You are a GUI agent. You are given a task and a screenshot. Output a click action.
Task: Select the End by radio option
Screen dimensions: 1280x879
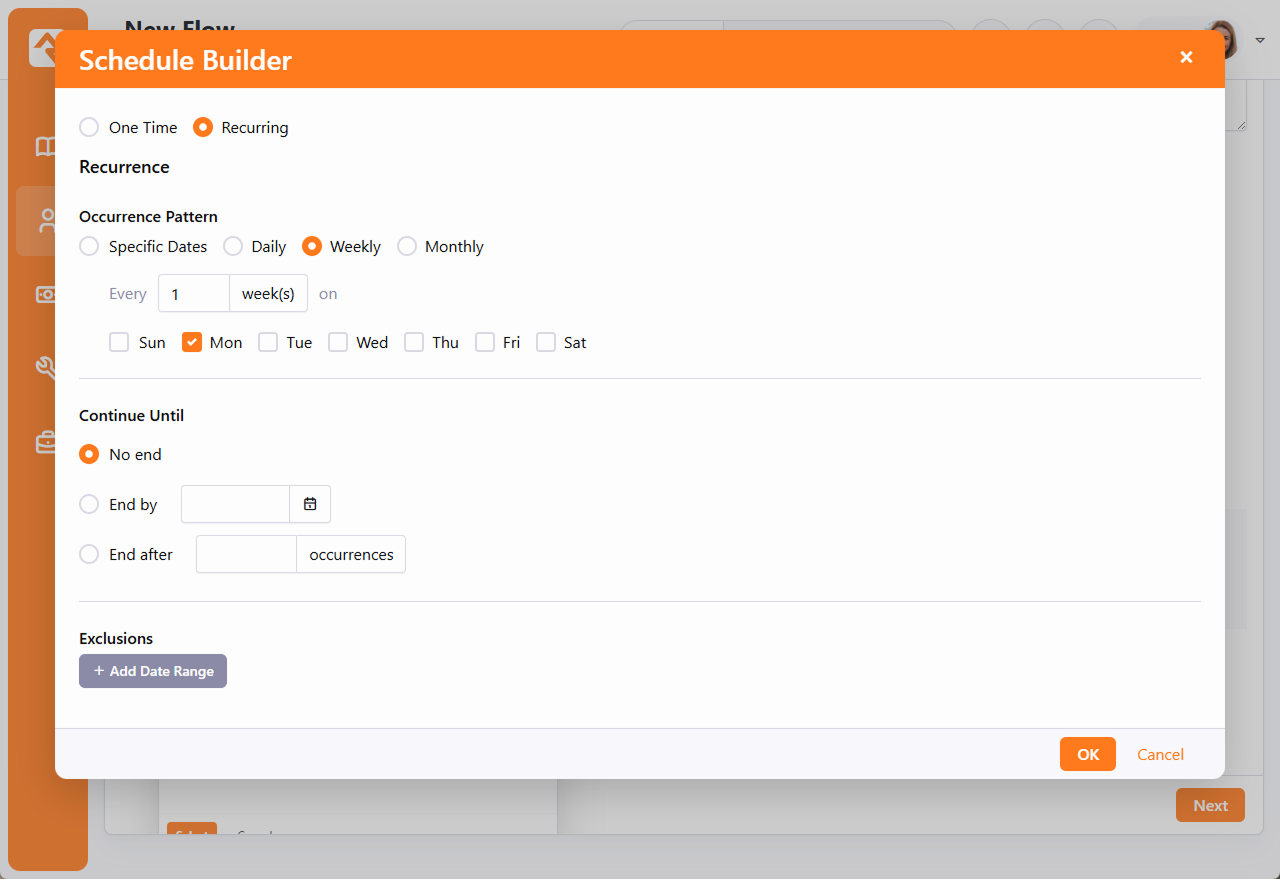click(90, 504)
